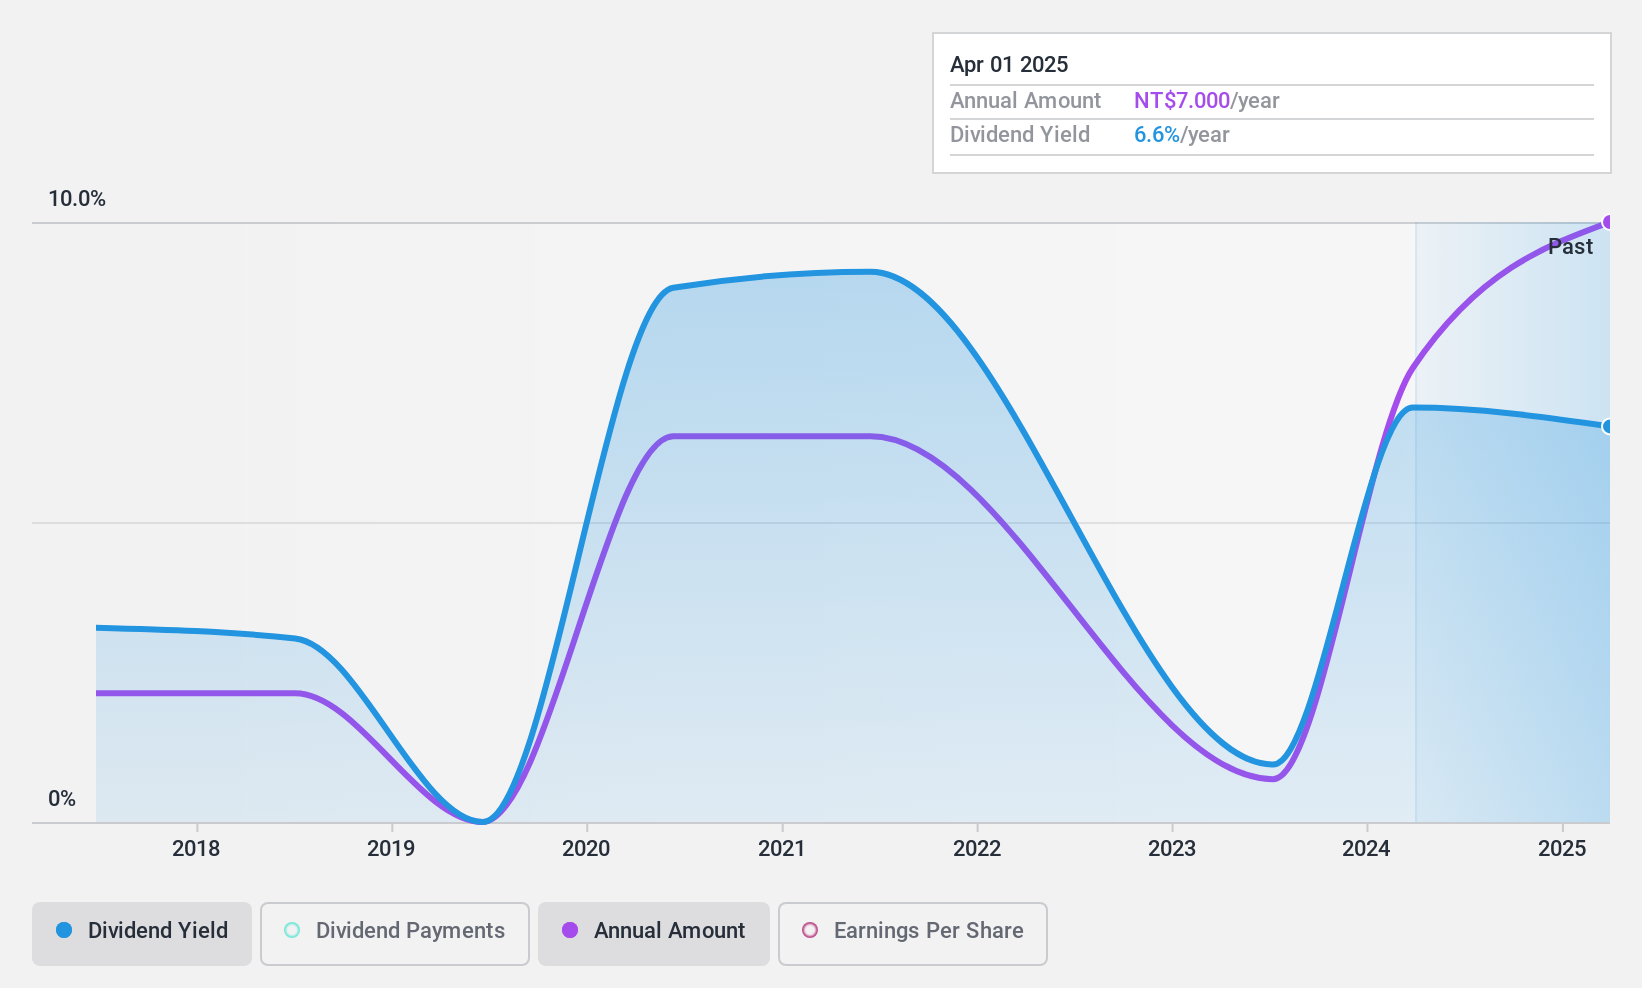Select the purple Annual Amount end point
Viewport: 1642px width, 988px height.
pos(1608,222)
